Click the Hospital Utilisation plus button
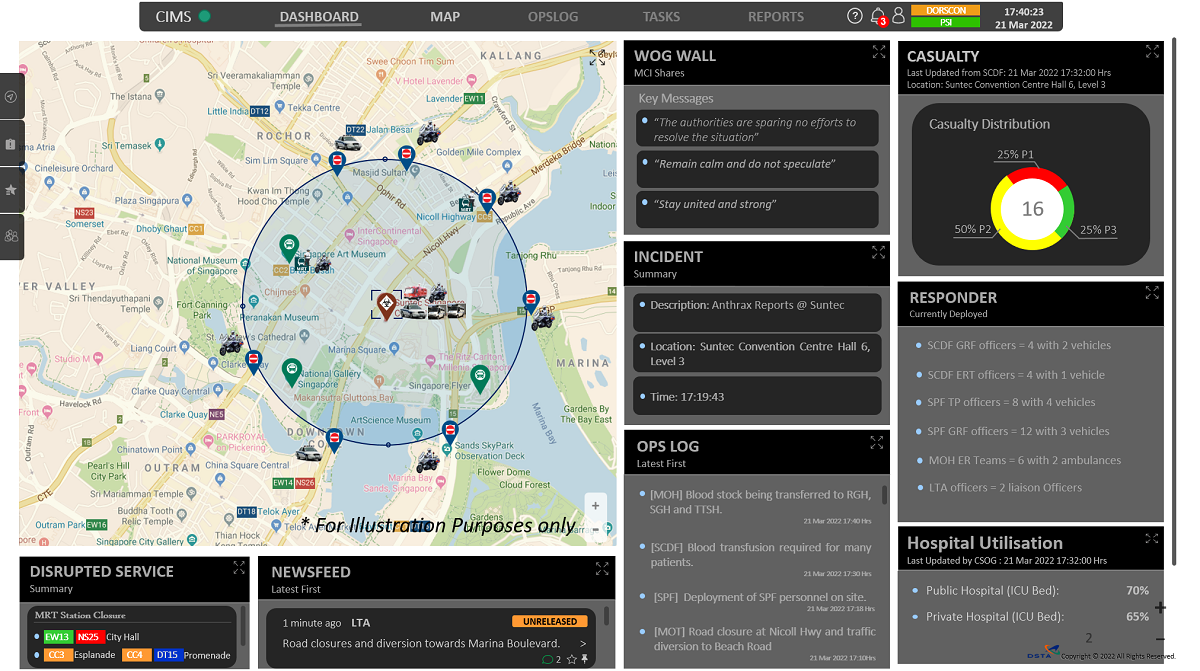Screen dimensions: 1200x671 click(x=1160, y=607)
